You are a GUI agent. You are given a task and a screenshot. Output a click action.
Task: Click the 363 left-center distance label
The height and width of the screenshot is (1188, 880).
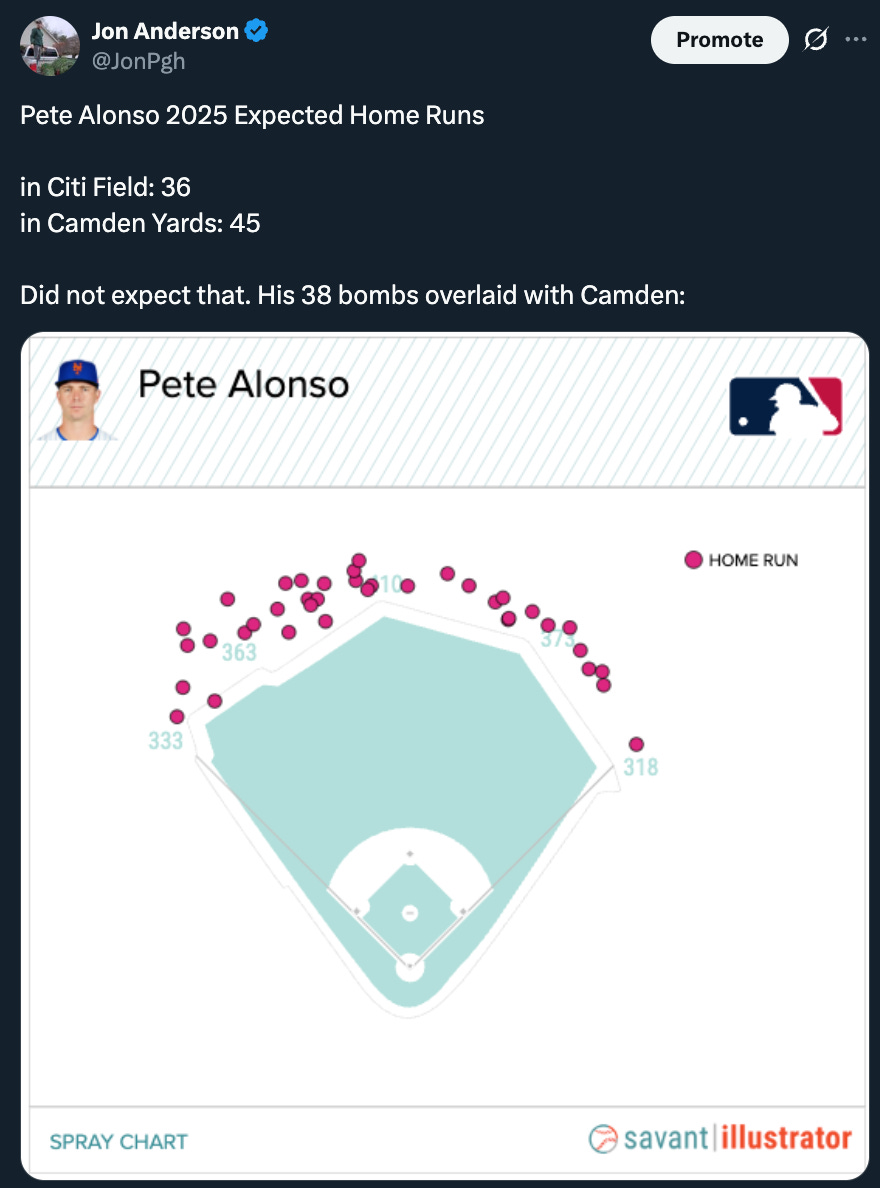pyautogui.click(x=239, y=652)
